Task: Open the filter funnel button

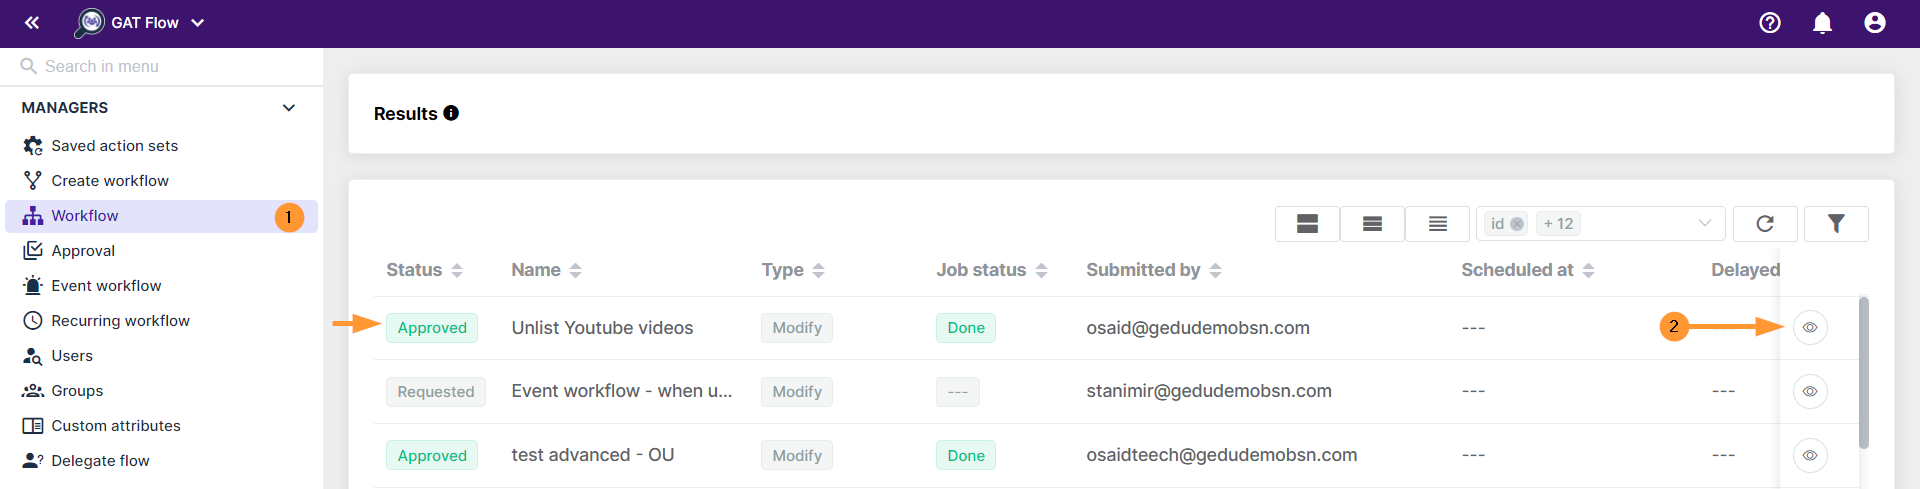Action: (1836, 224)
